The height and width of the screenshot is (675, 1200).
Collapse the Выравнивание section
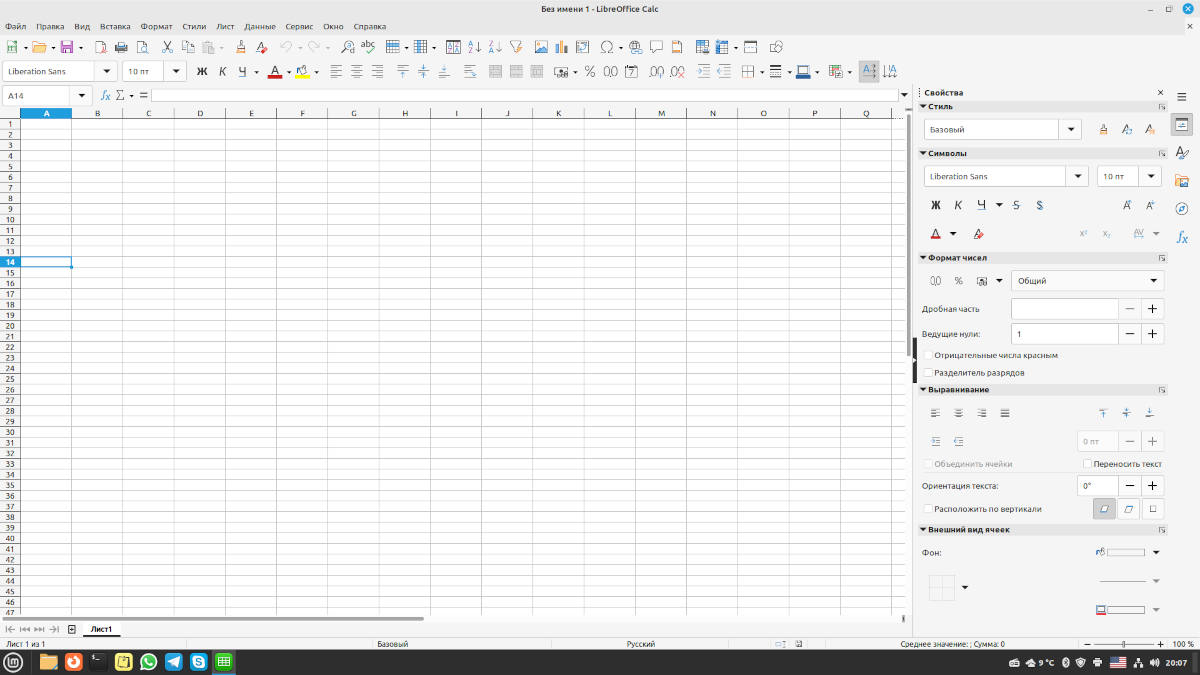coord(924,390)
